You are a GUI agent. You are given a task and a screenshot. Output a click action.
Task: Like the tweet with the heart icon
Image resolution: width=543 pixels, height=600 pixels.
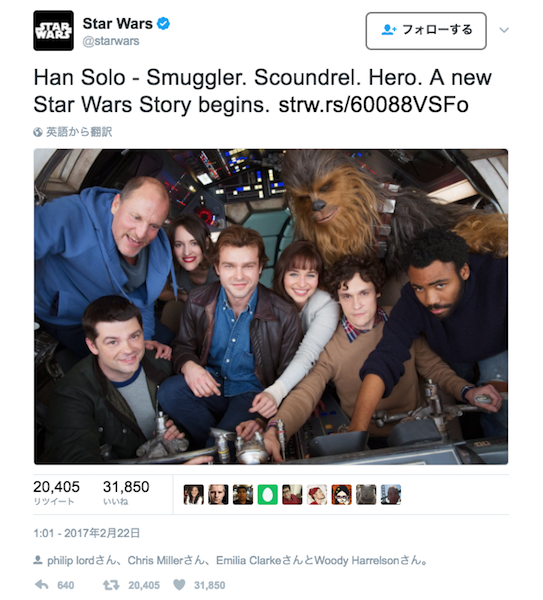pyautogui.click(x=179, y=585)
